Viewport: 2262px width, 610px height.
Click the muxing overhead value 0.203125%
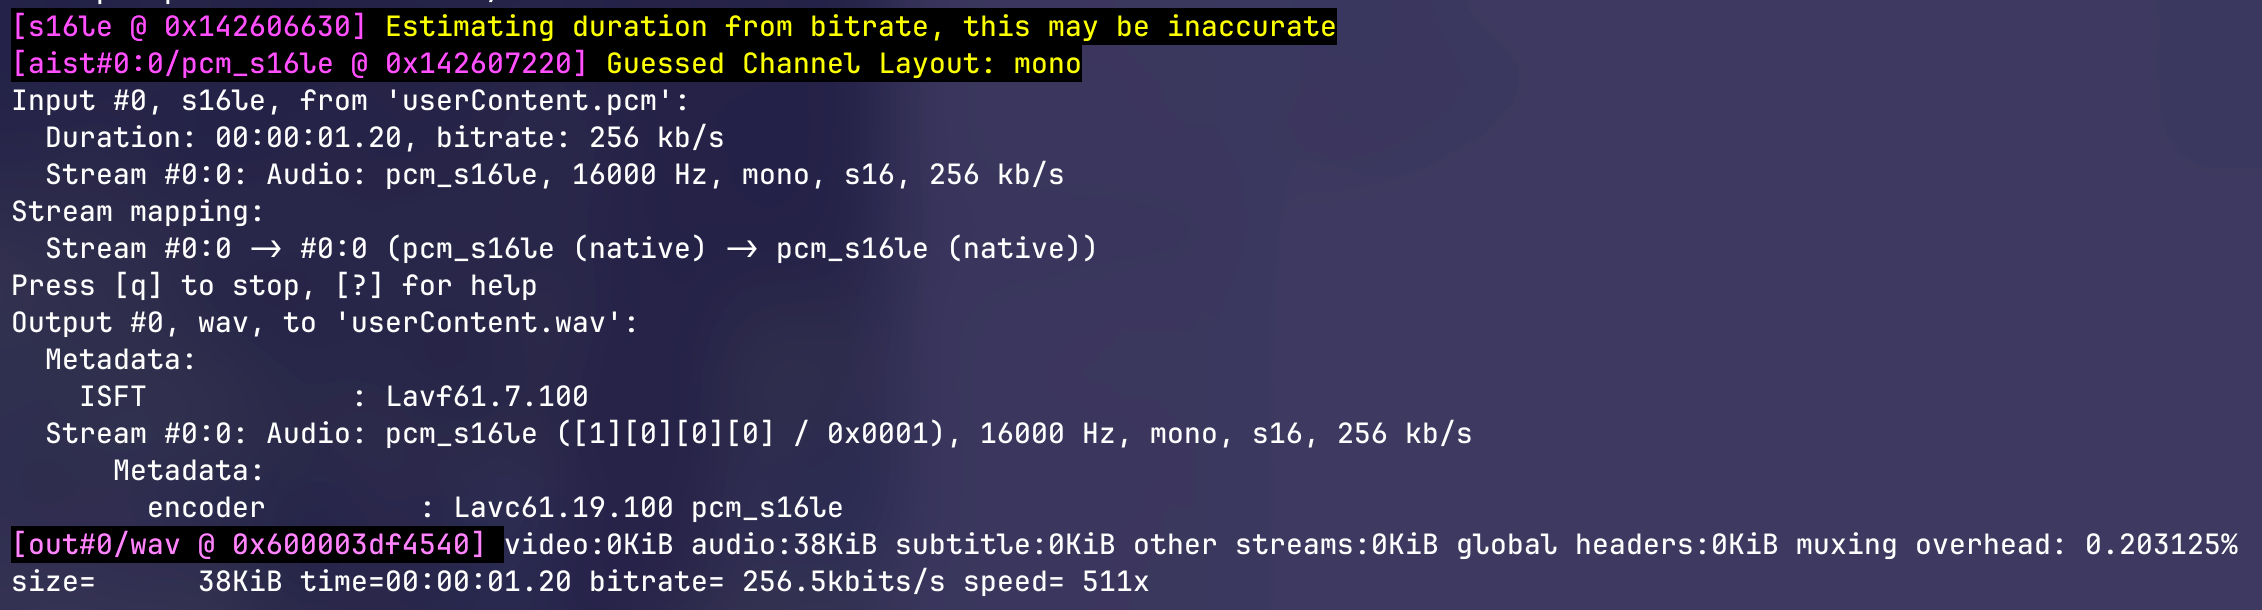(x=2161, y=545)
